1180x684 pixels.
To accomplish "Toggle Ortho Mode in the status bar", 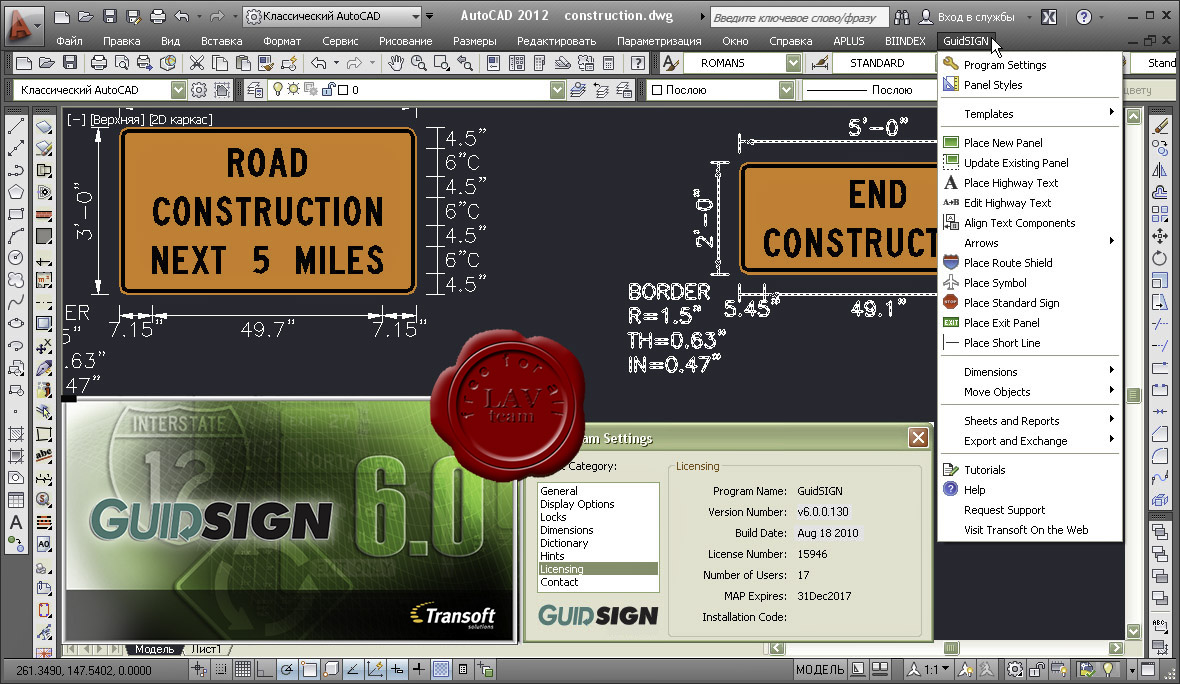I will 264,669.
